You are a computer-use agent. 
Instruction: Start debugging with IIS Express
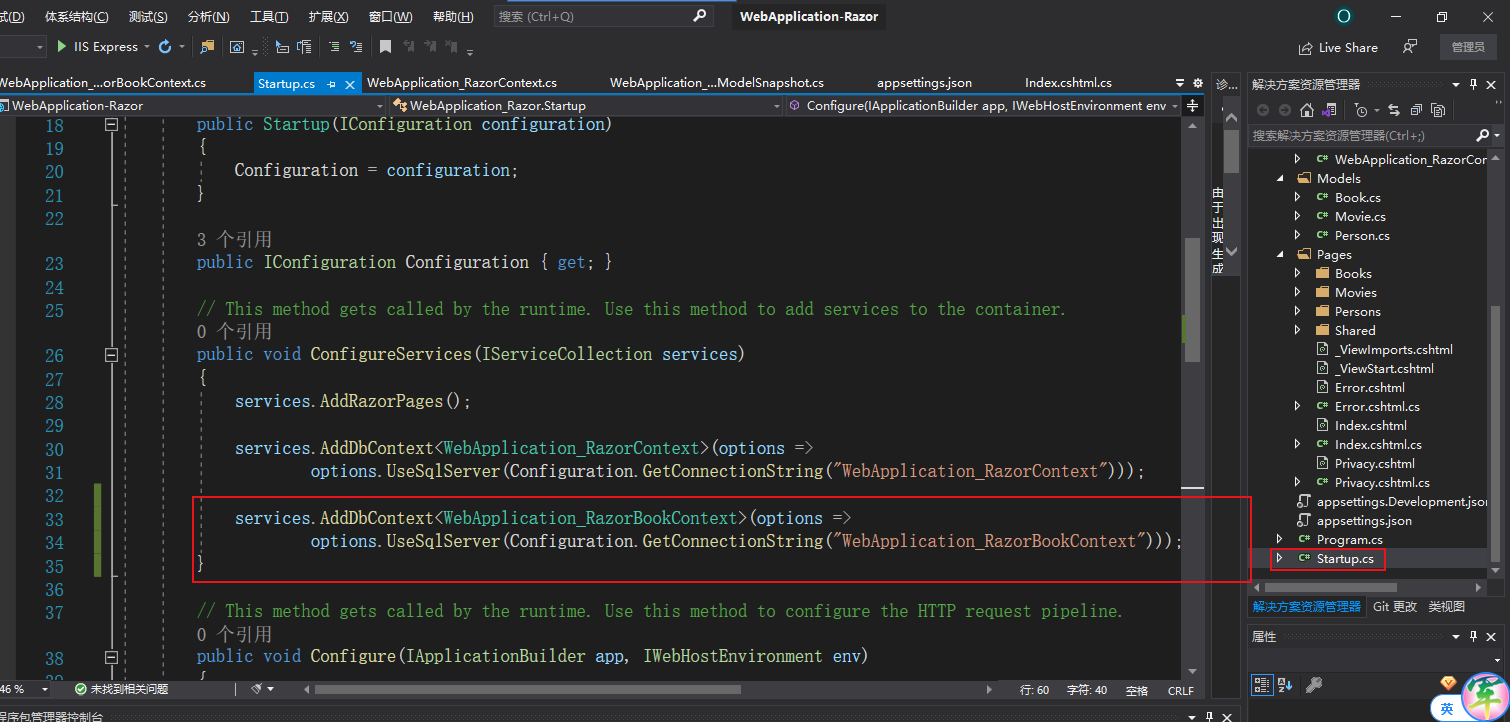tap(96, 47)
